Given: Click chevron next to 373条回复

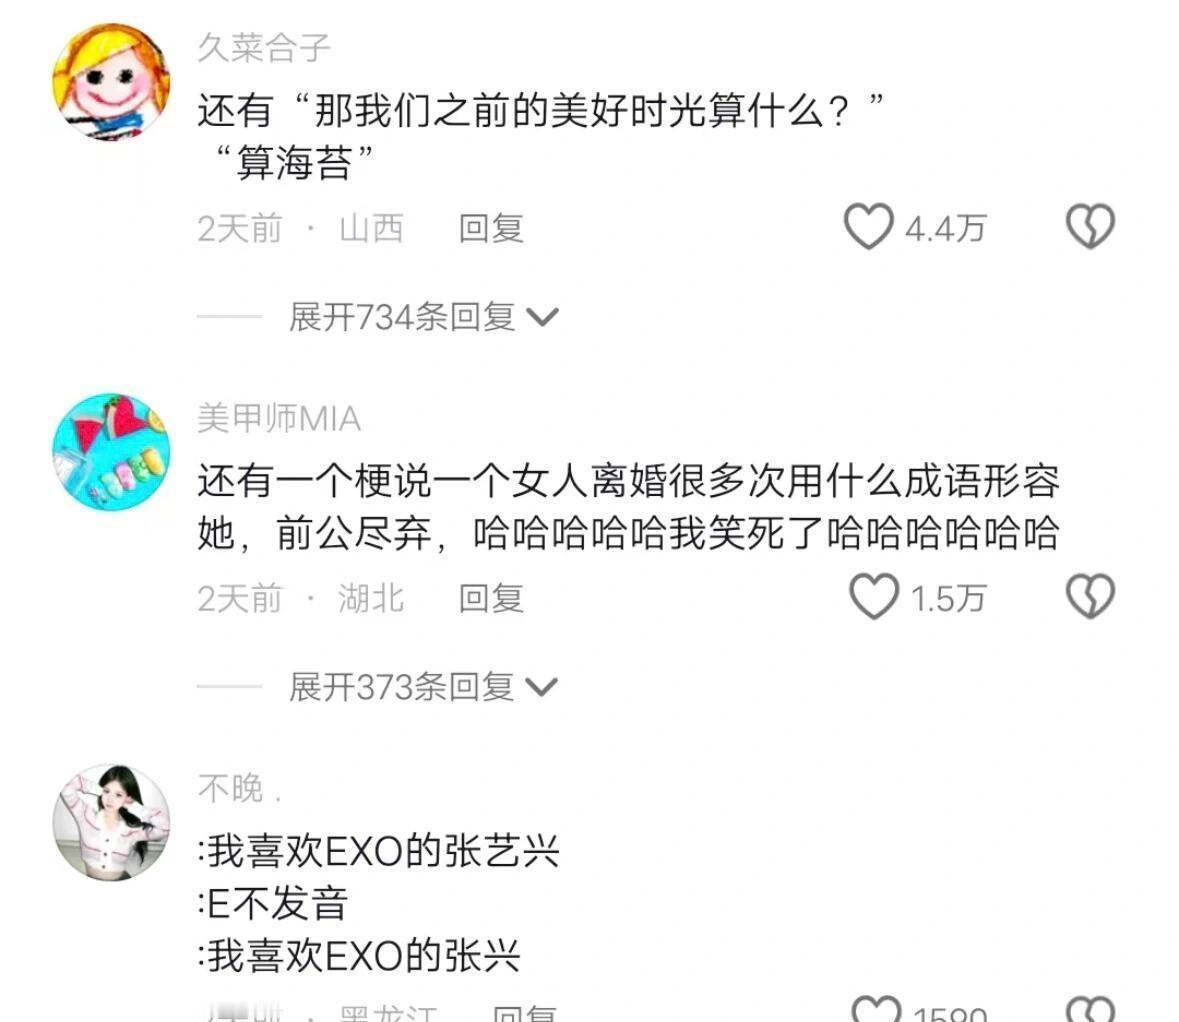Looking at the screenshot, I should click(x=541, y=687).
